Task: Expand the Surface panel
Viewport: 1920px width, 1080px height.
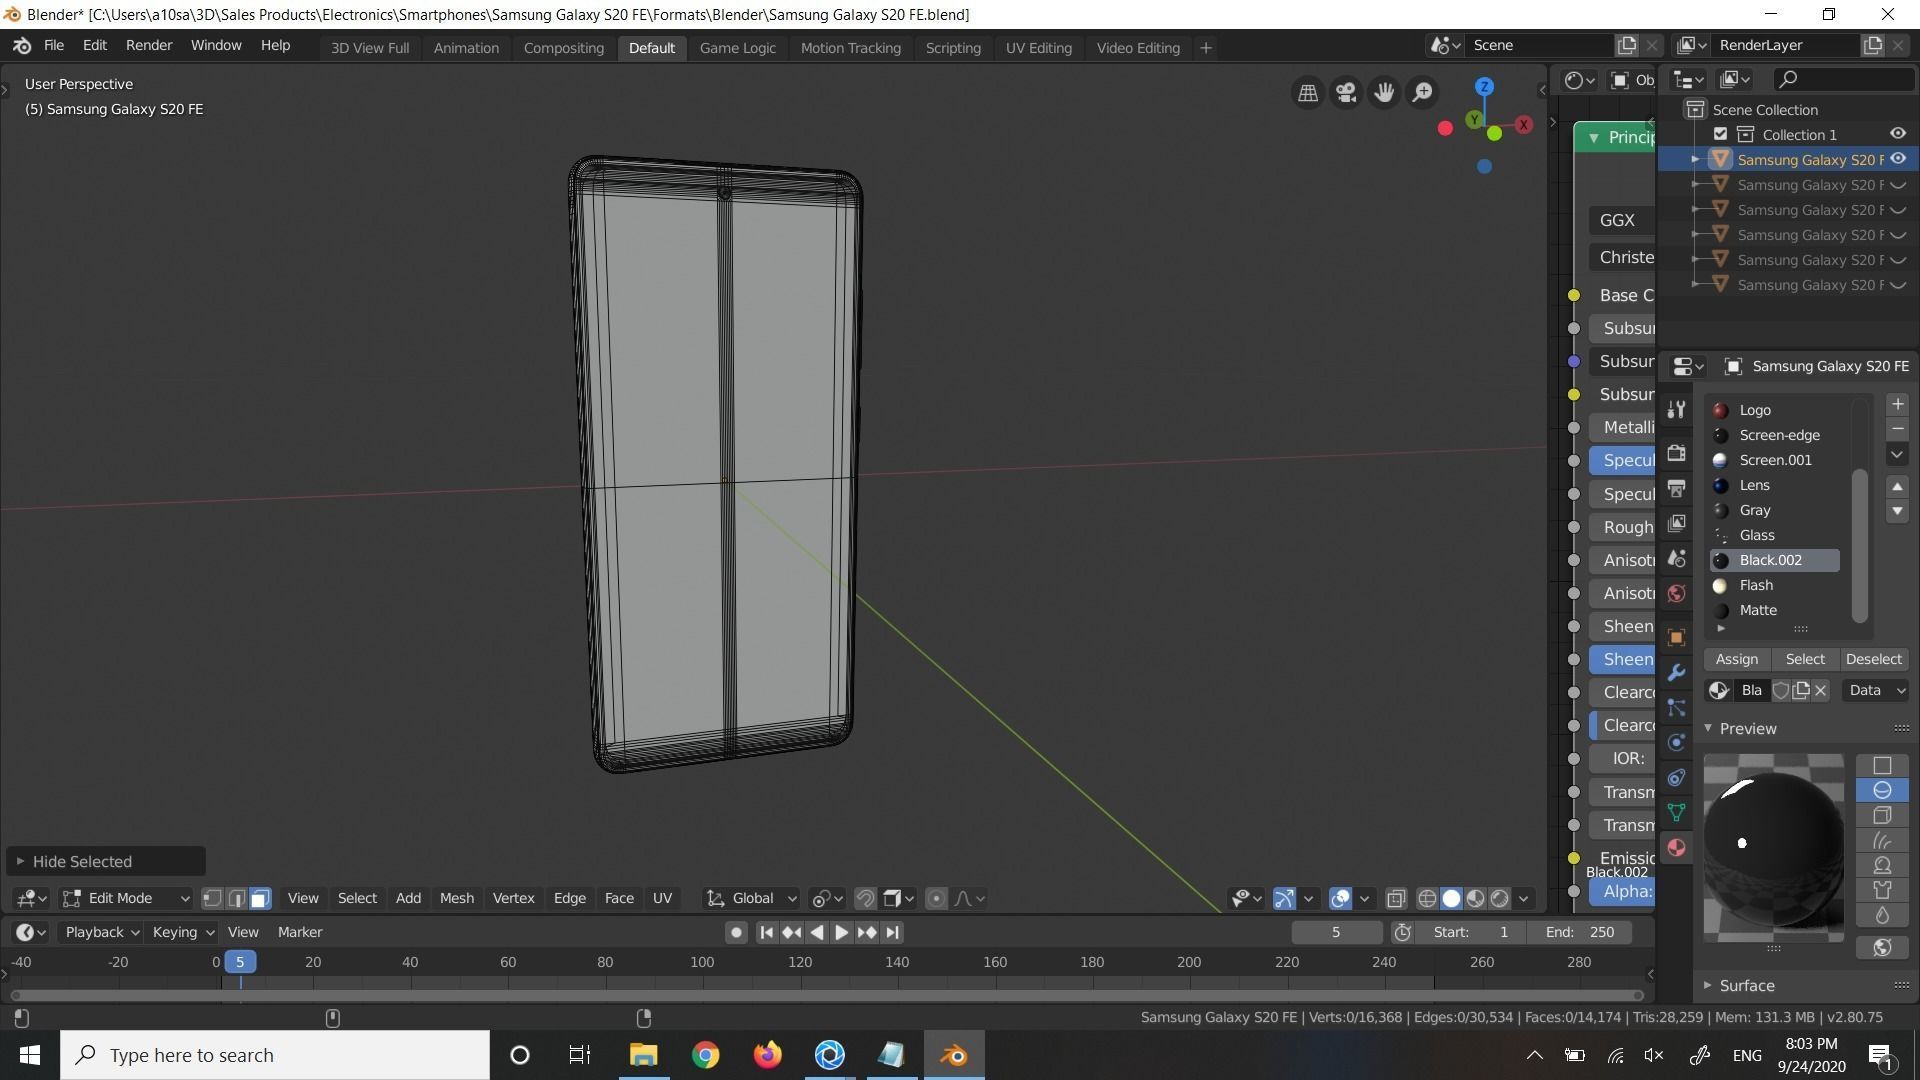Action: click(1746, 985)
